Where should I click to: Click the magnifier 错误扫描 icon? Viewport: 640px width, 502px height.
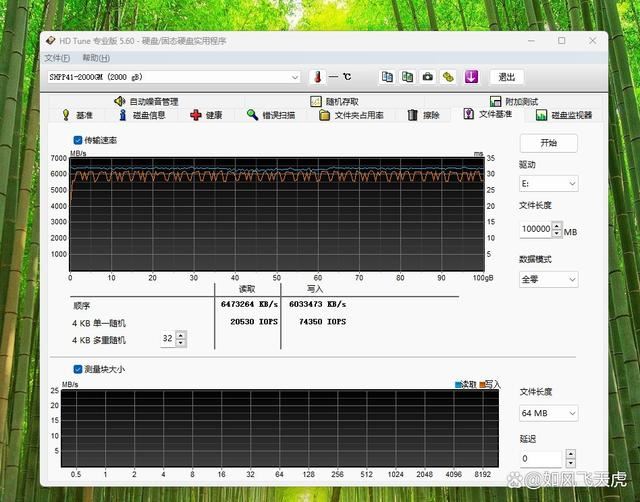pos(252,115)
